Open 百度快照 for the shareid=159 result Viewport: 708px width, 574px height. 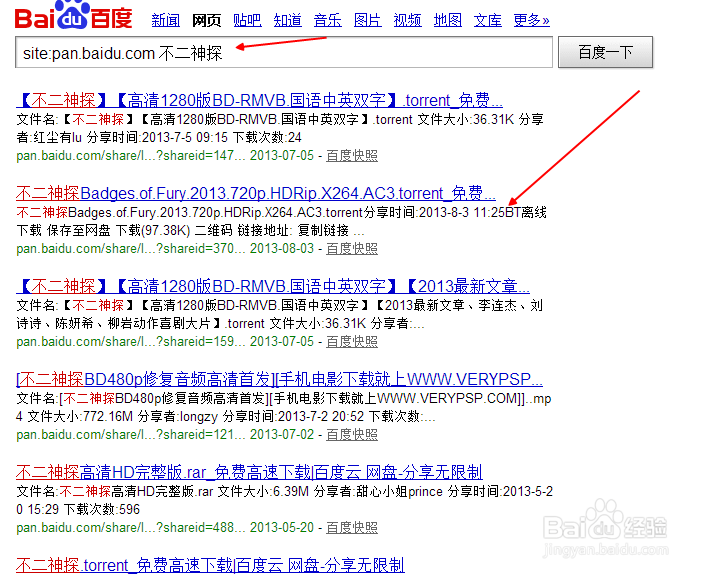pos(352,342)
